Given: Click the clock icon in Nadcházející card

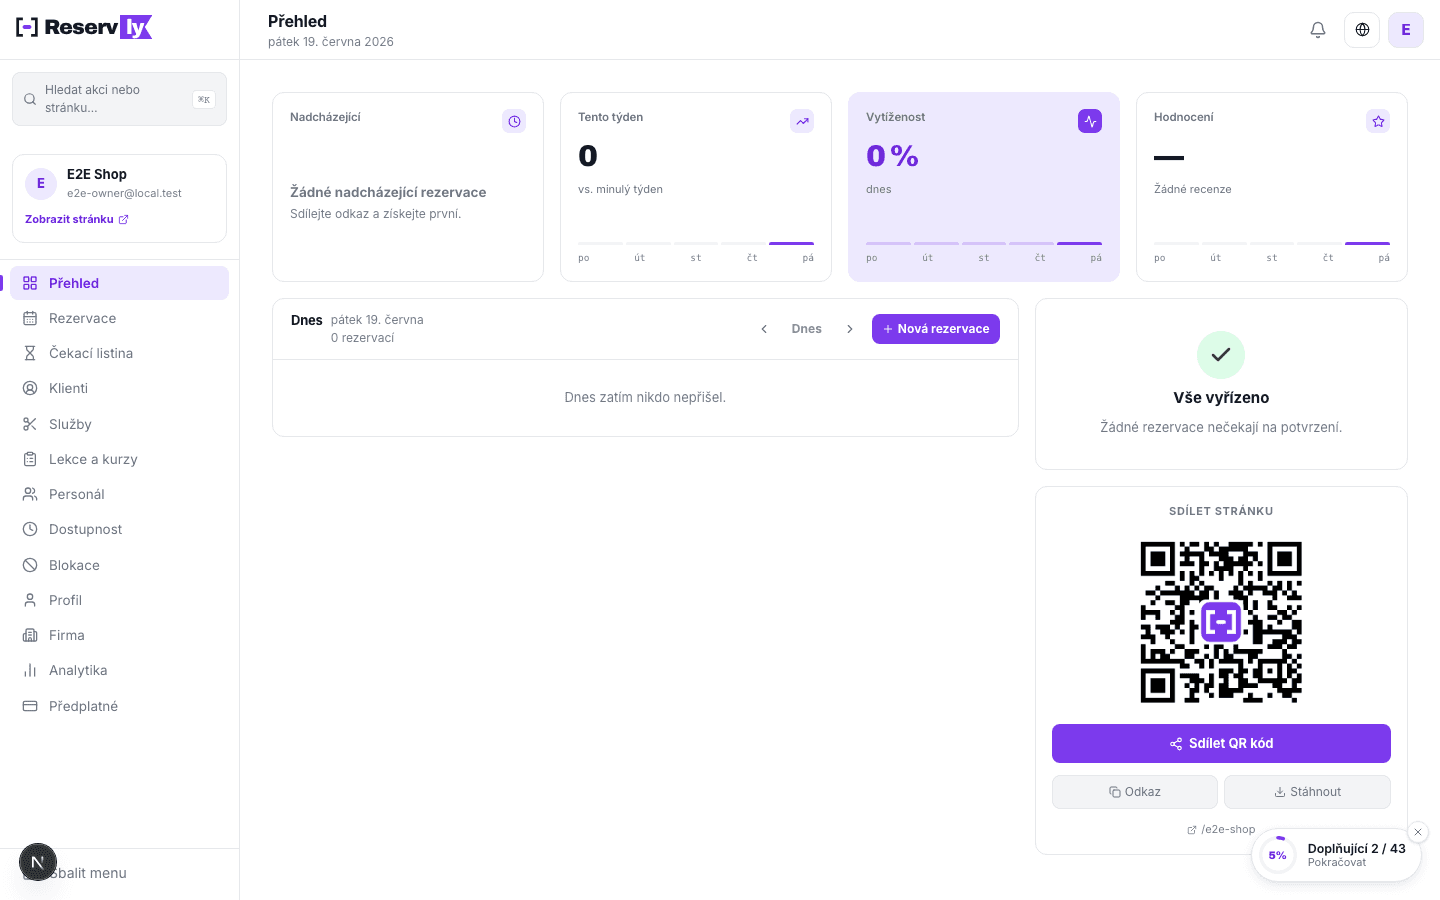Looking at the screenshot, I should click(514, 121).
